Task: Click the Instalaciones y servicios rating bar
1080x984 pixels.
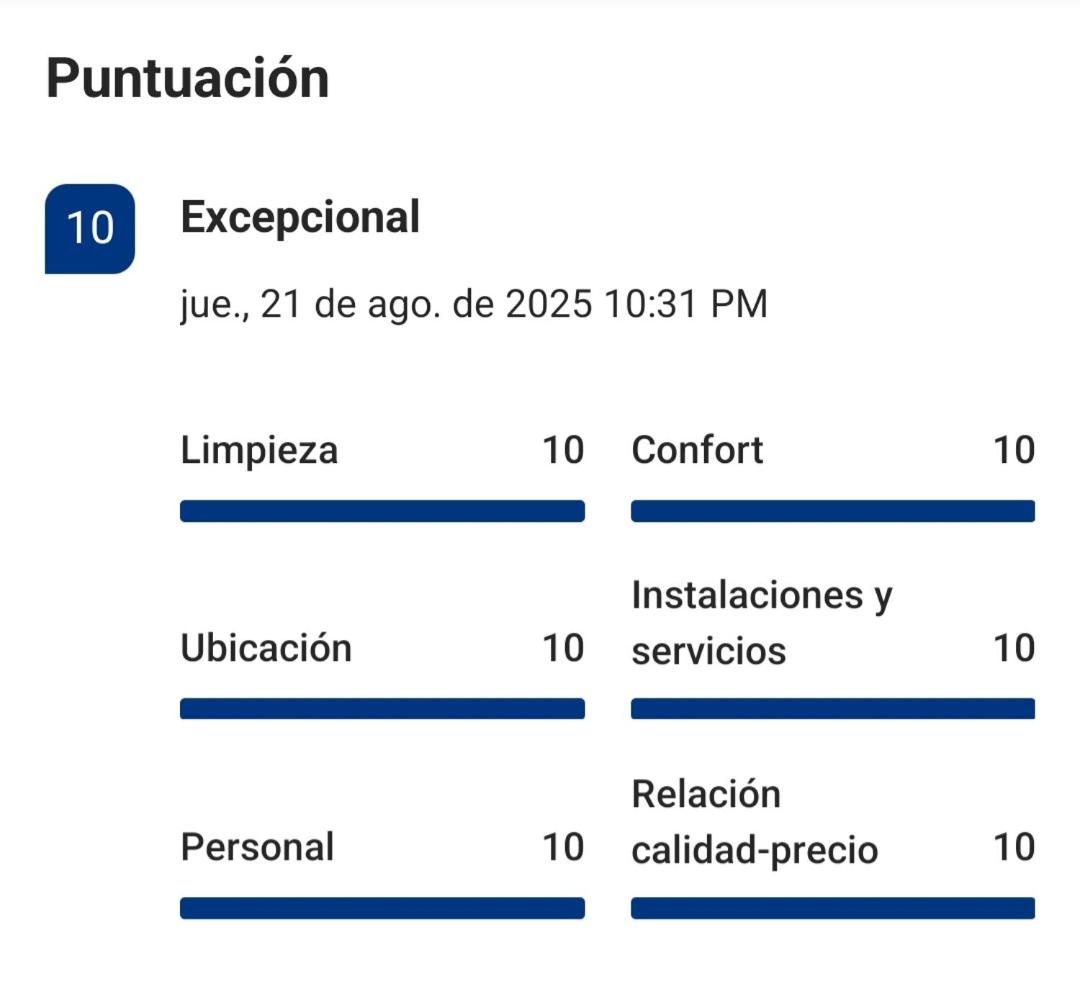Action: tap(832, 709)
